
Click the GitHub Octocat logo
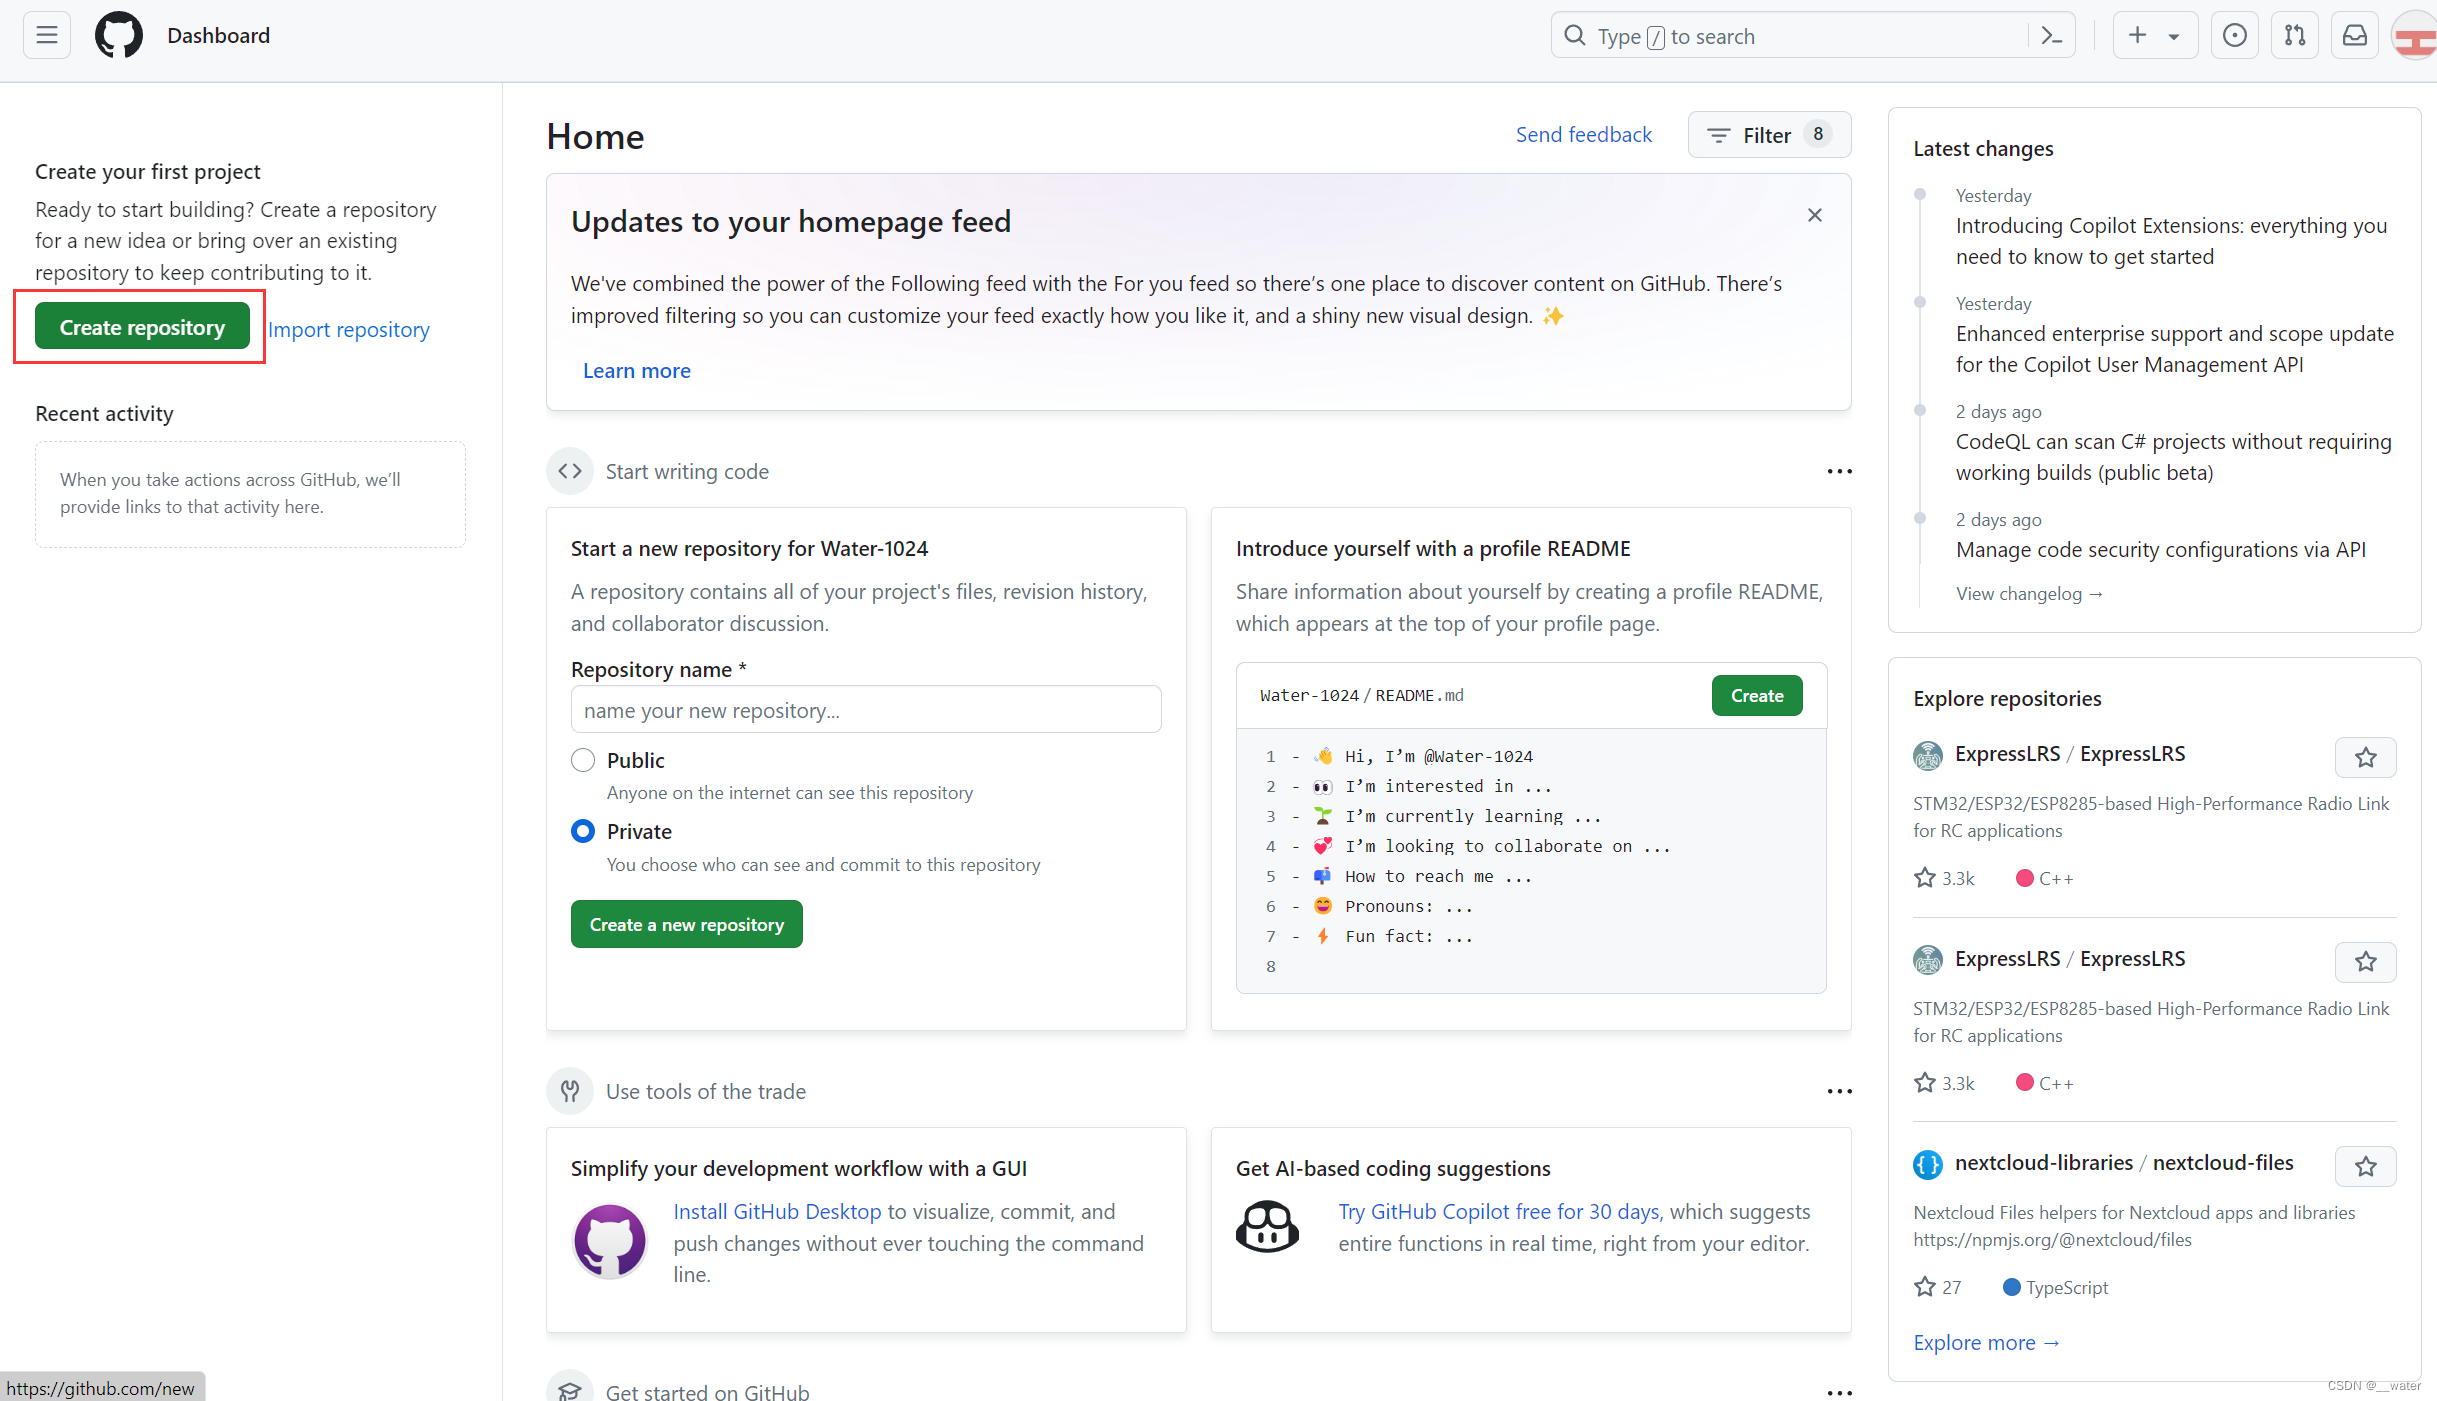pyautogui.click(x=119, y=36)
